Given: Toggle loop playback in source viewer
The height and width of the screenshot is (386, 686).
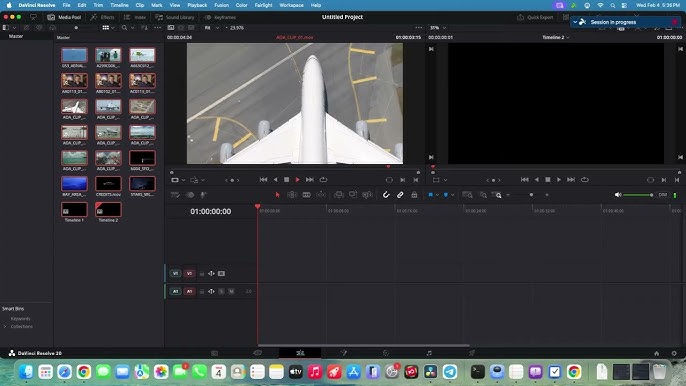Looking at the screenshot, I should pyautogui.click(x=323, y=179).
